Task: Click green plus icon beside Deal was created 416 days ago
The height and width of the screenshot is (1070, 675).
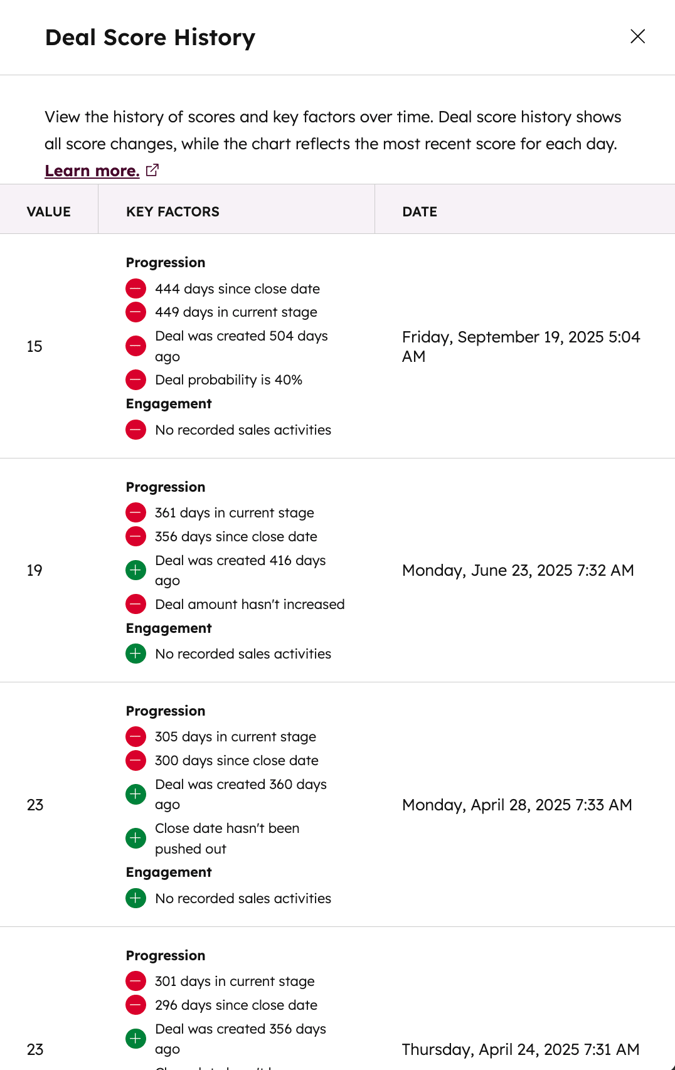Action: tap(136, 570)
